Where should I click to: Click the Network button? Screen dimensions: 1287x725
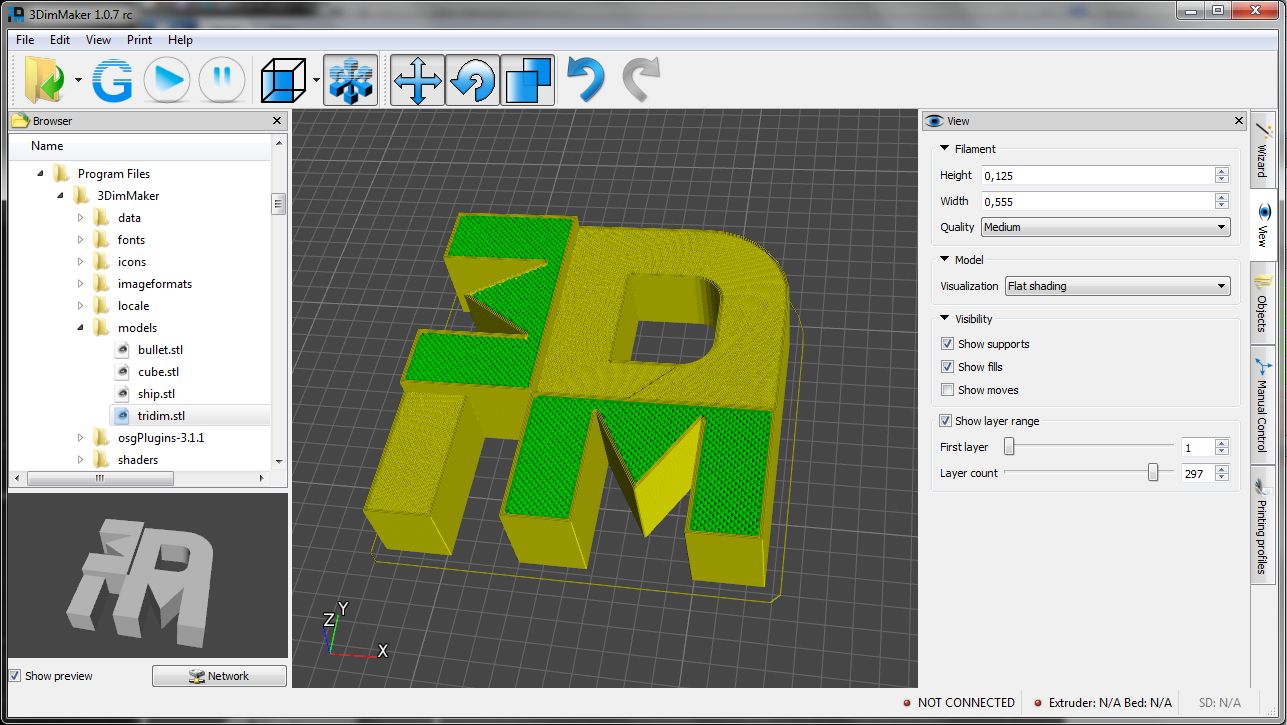click(219, 676)
